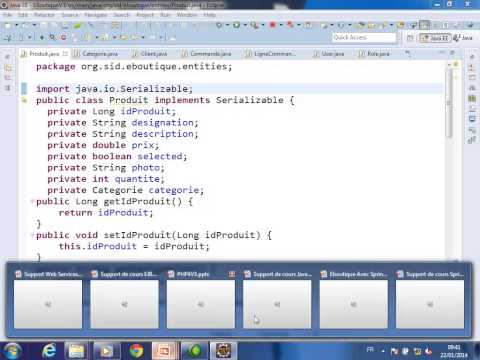Open Windows Explorer from taskbar

click(76, 351)
